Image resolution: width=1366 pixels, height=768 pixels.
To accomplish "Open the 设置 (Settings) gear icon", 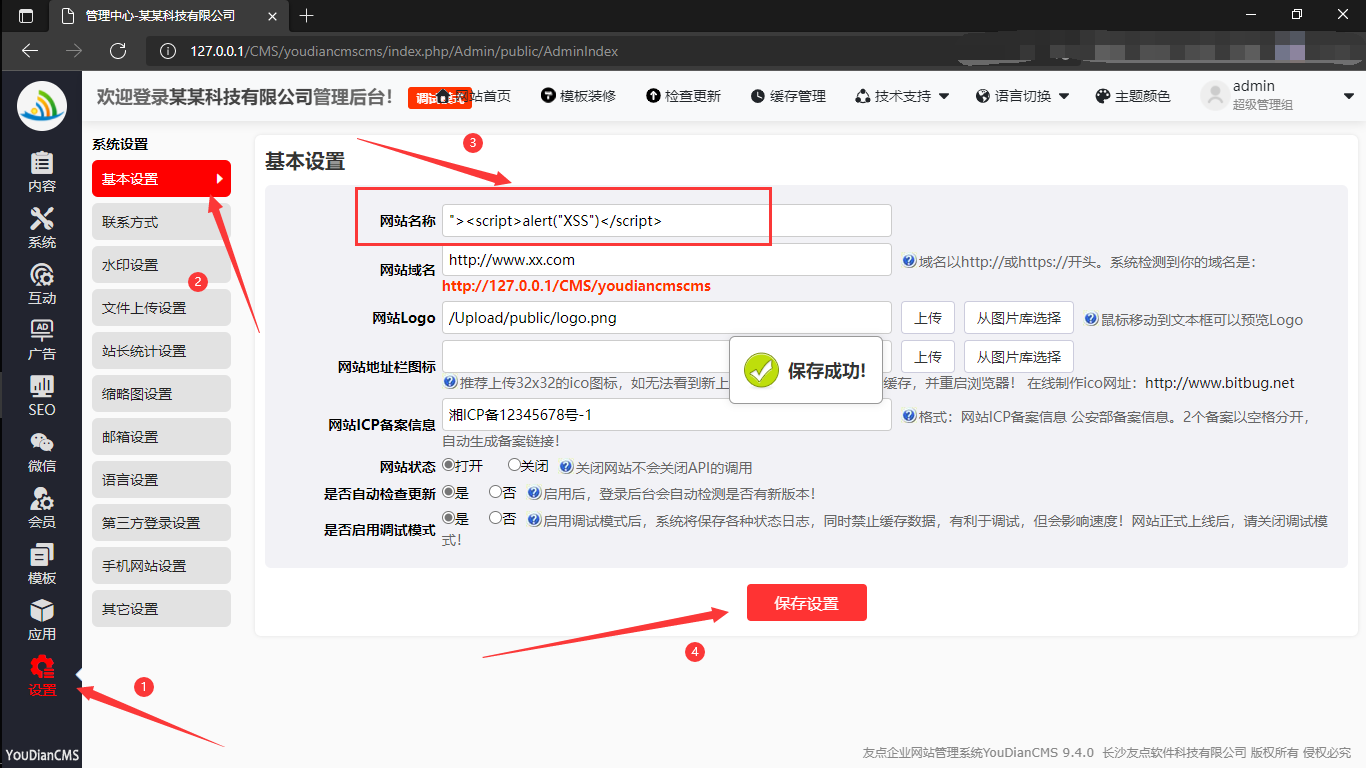I will 42,676.
